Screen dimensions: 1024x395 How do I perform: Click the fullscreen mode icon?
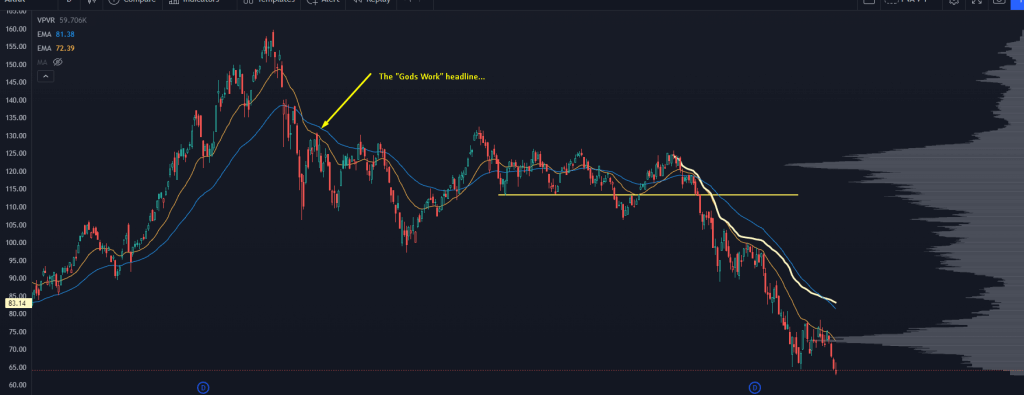pyautogui.click(x=977, y=2)
